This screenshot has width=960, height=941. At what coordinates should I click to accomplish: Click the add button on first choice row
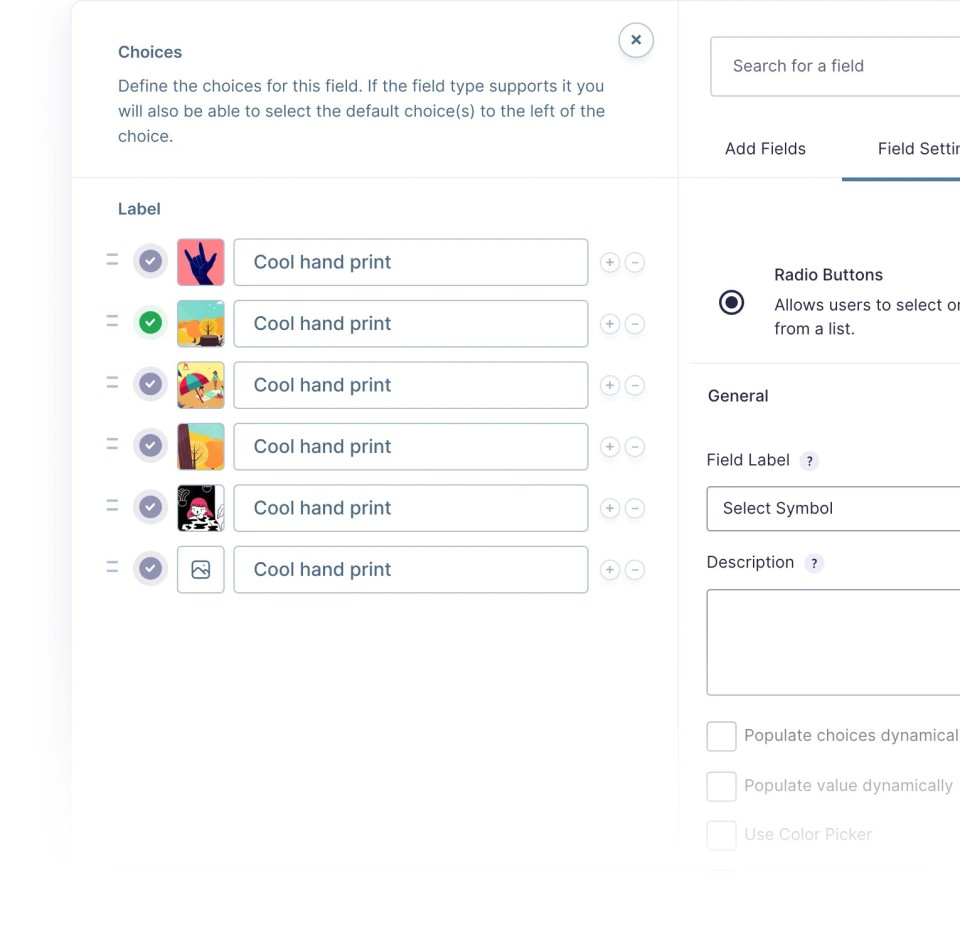coord(609,262)
